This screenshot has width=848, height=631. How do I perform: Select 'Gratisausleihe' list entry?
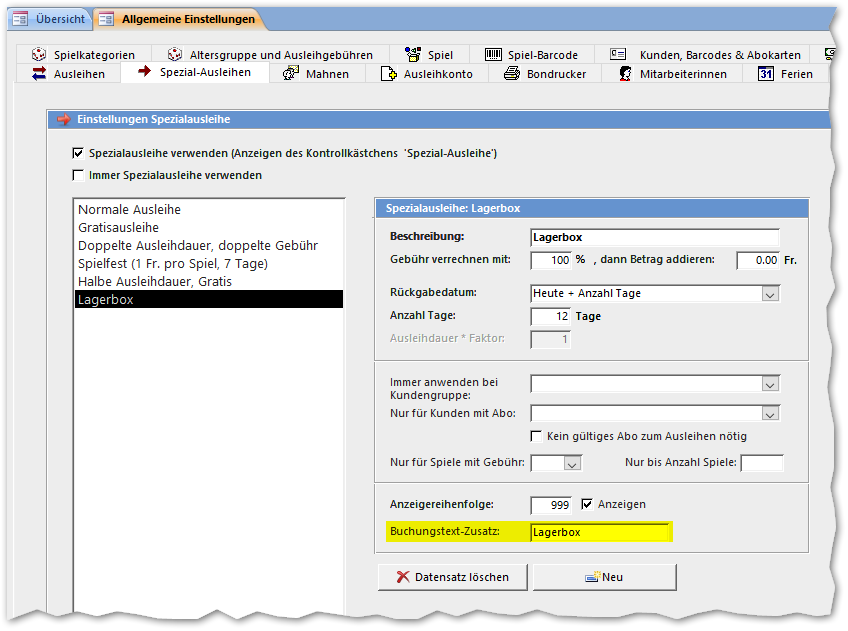[209, 227]
